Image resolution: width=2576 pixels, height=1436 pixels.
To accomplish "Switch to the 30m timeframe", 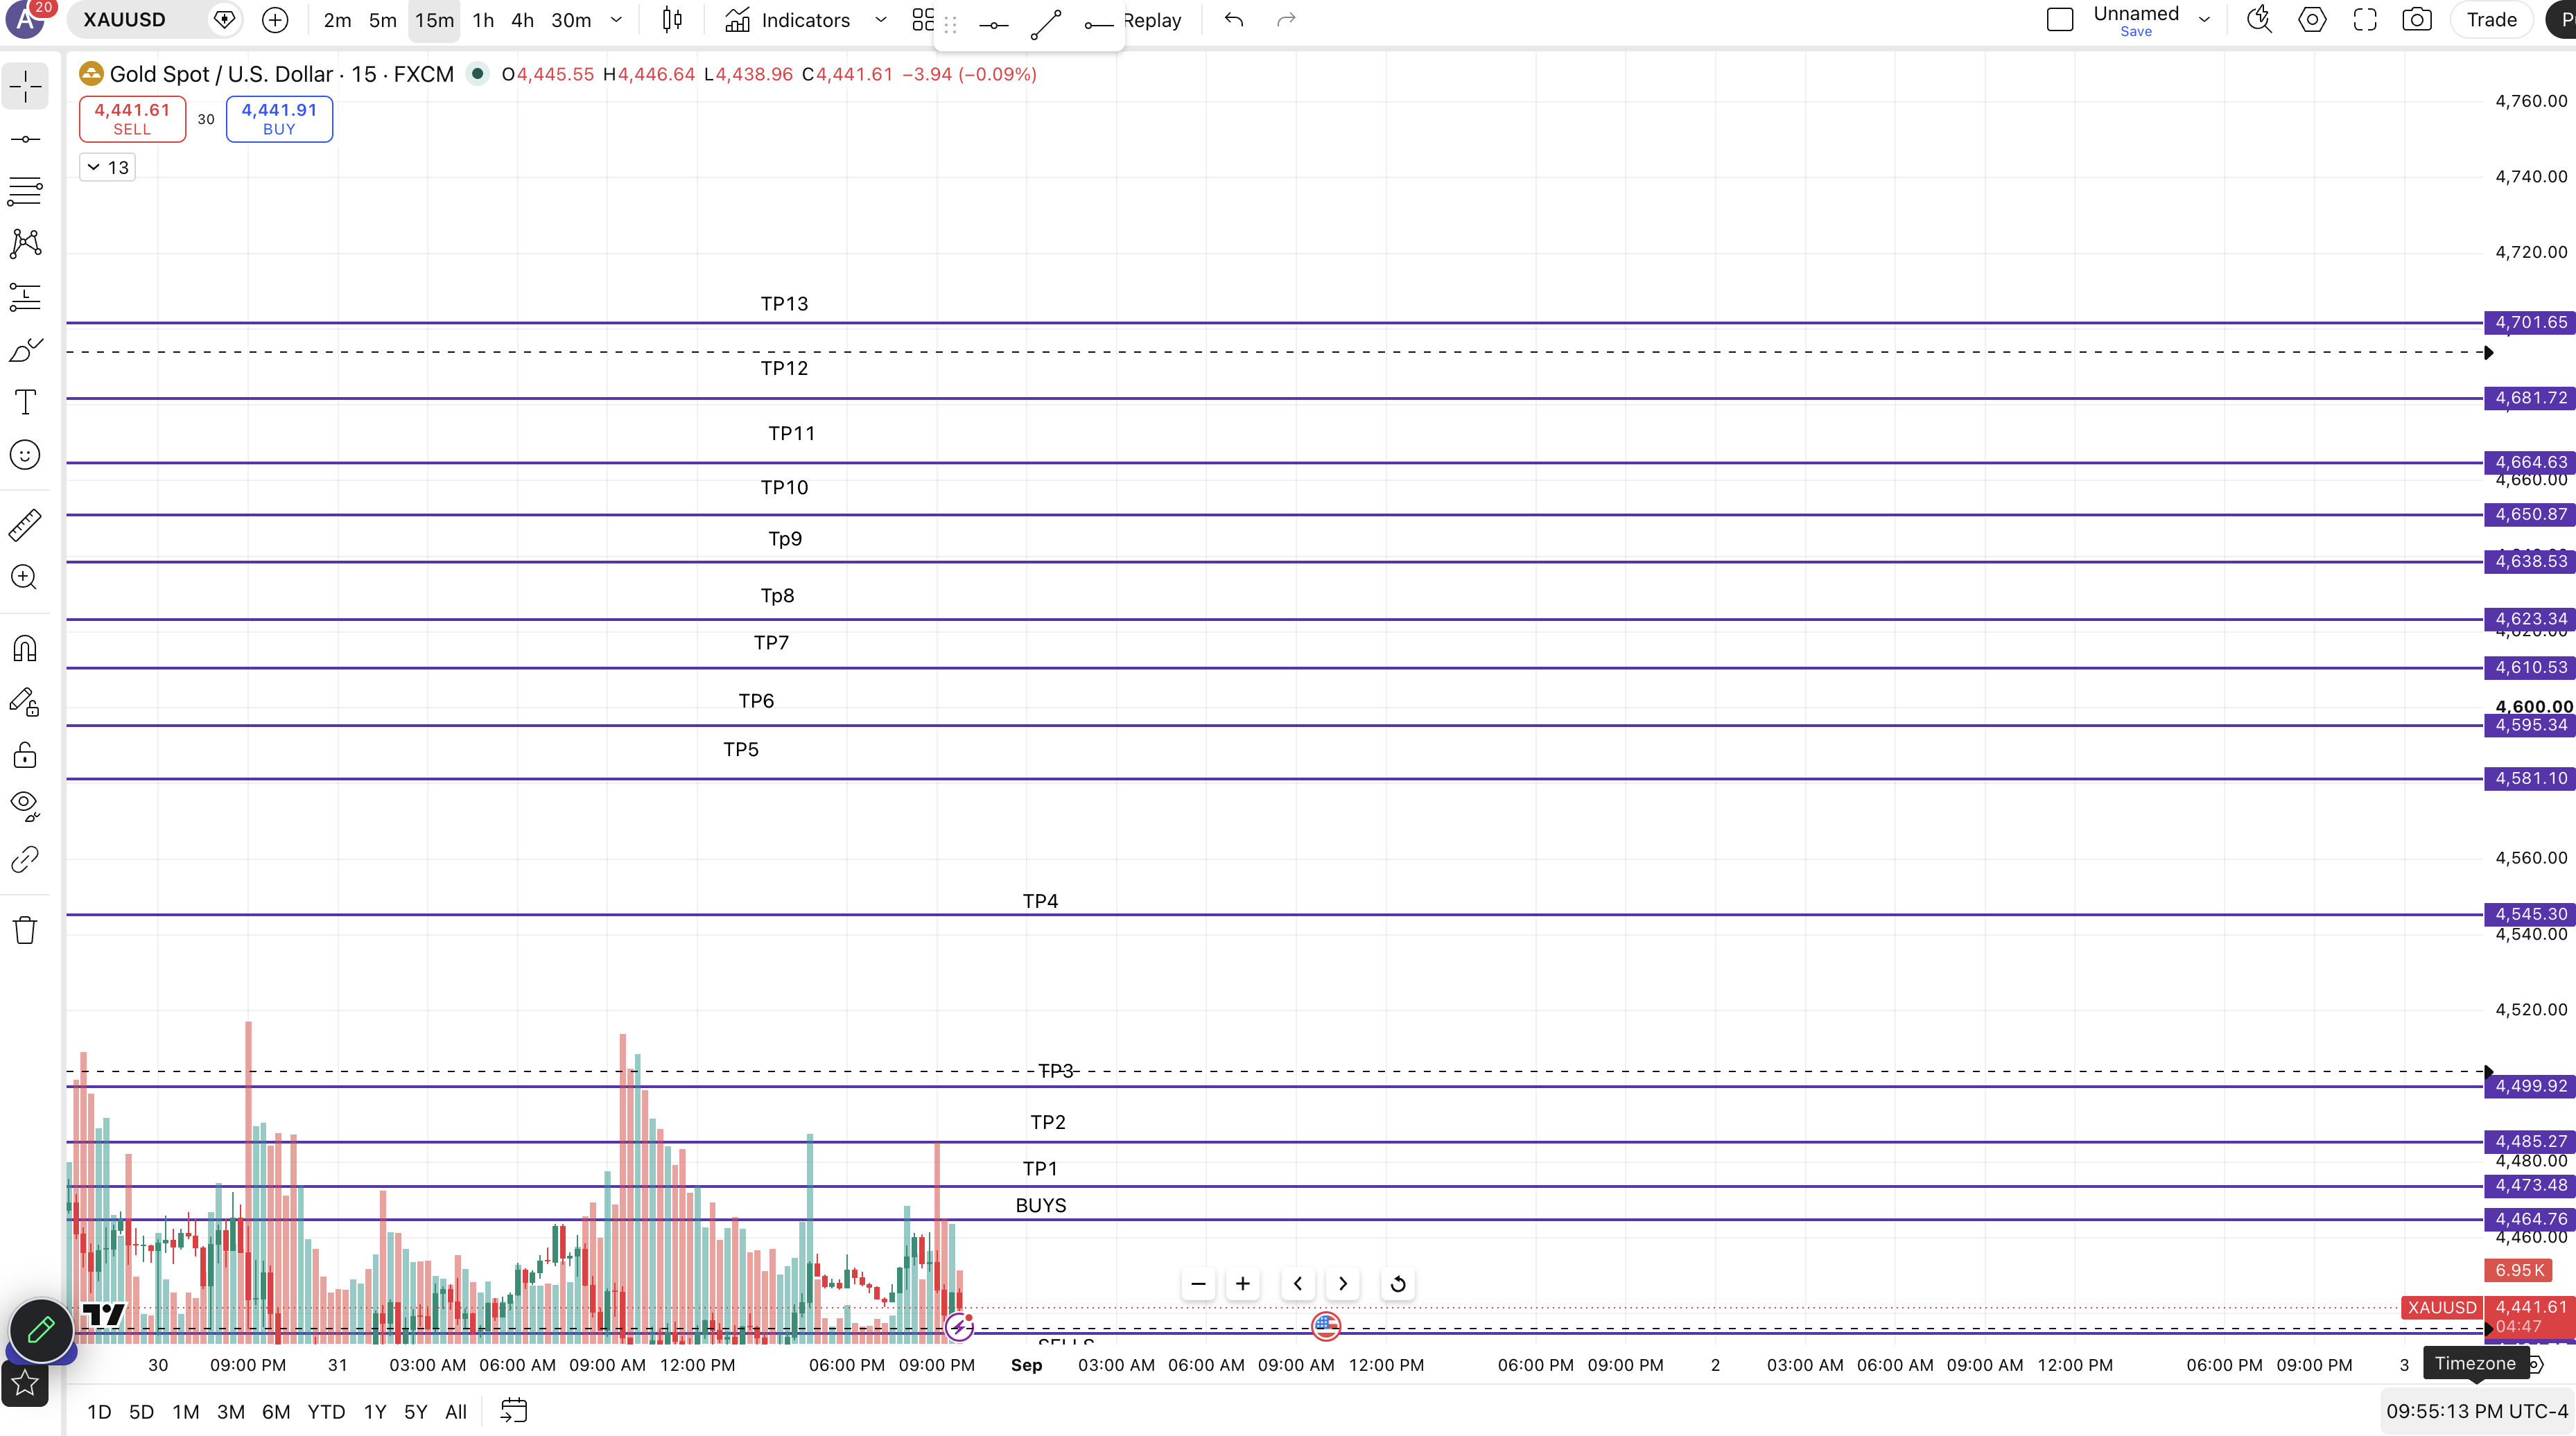I will pos(571,20).
